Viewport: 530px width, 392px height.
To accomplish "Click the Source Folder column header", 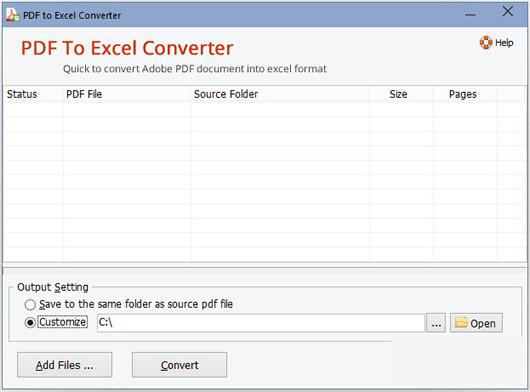I will coord(280,94).
